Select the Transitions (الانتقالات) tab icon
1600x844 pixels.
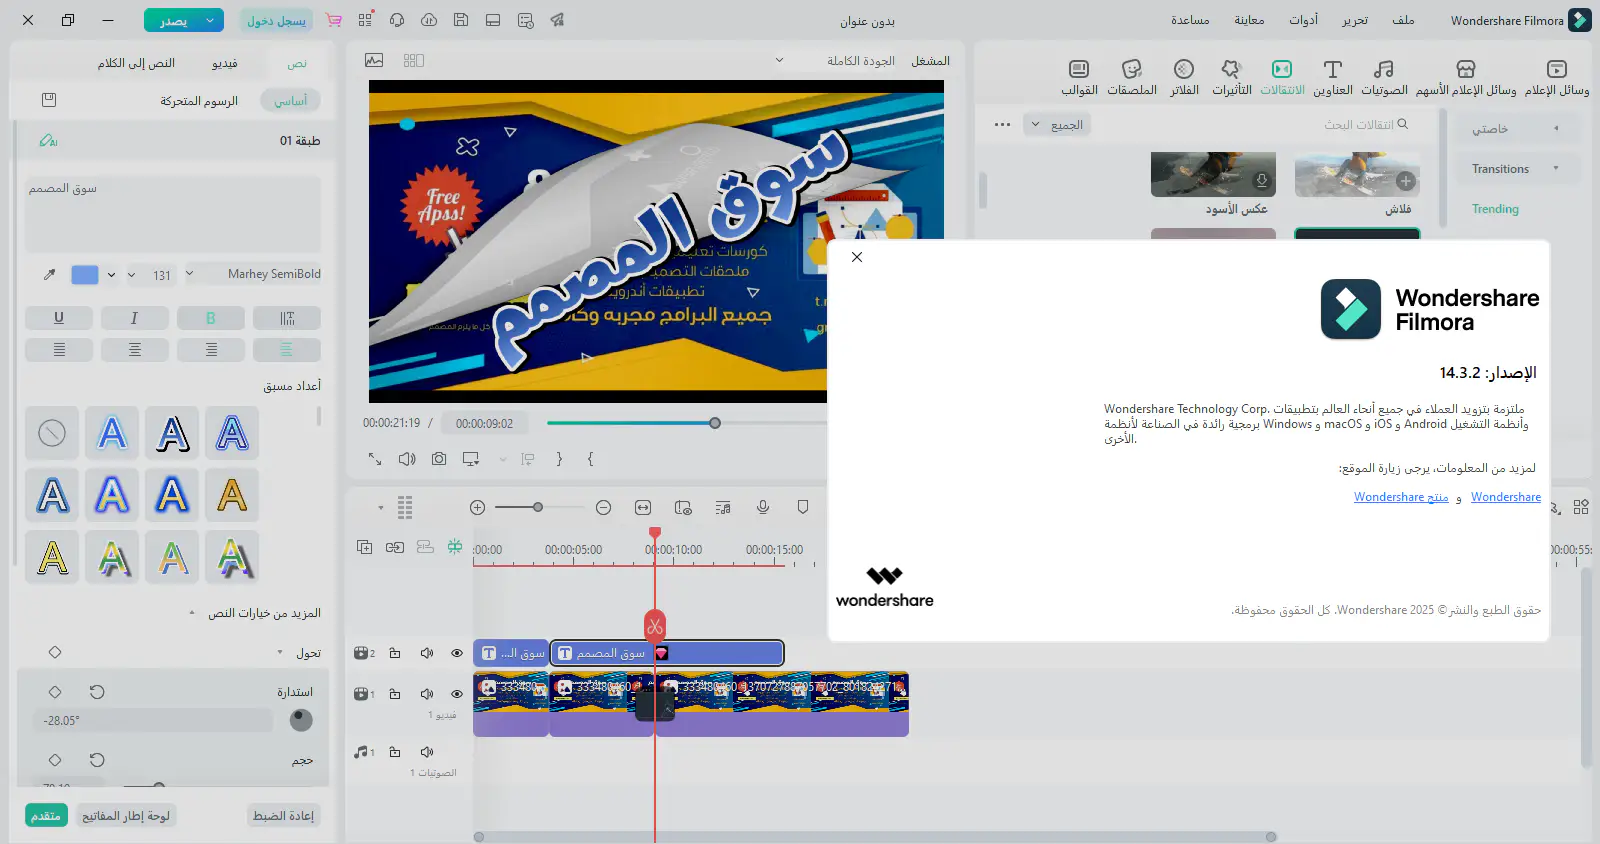(x=1282, y=69)
